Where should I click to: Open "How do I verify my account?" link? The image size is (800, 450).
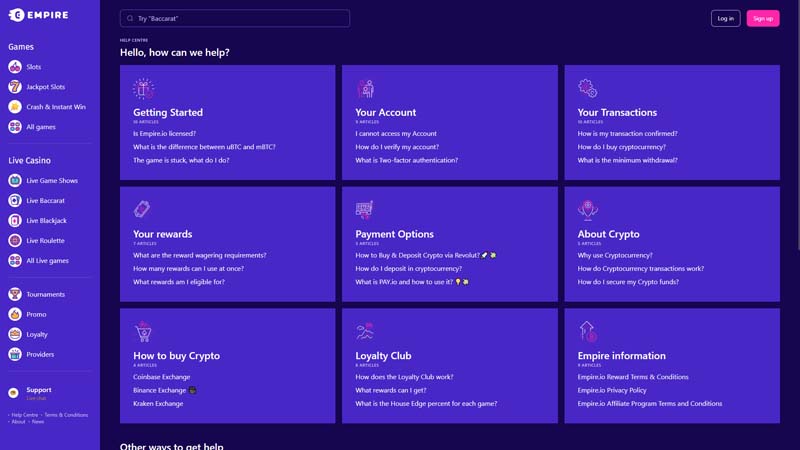[x=397, y=147]
